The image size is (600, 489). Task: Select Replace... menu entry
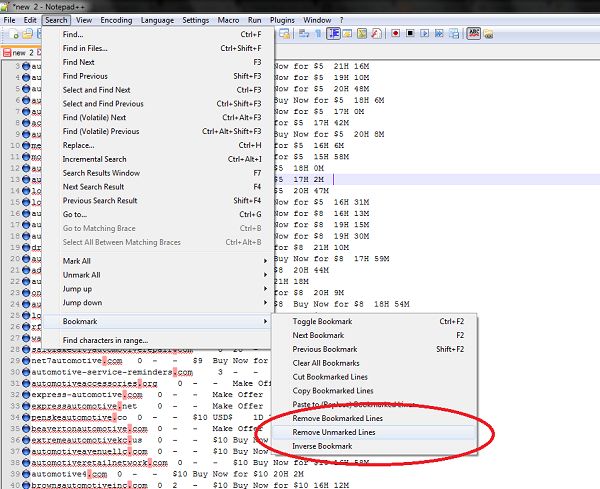(x=158, y=145)
